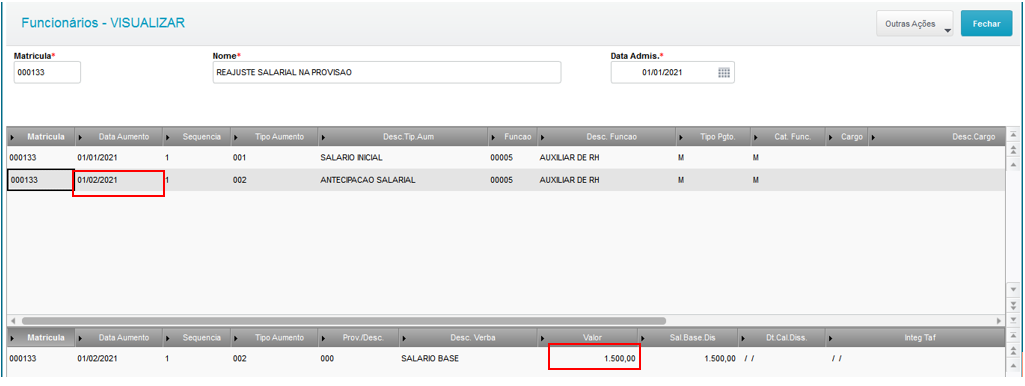Select the Sal.Base.Dis column header
This screenshot has width=1025, height=386.
(x=688, y=338)
